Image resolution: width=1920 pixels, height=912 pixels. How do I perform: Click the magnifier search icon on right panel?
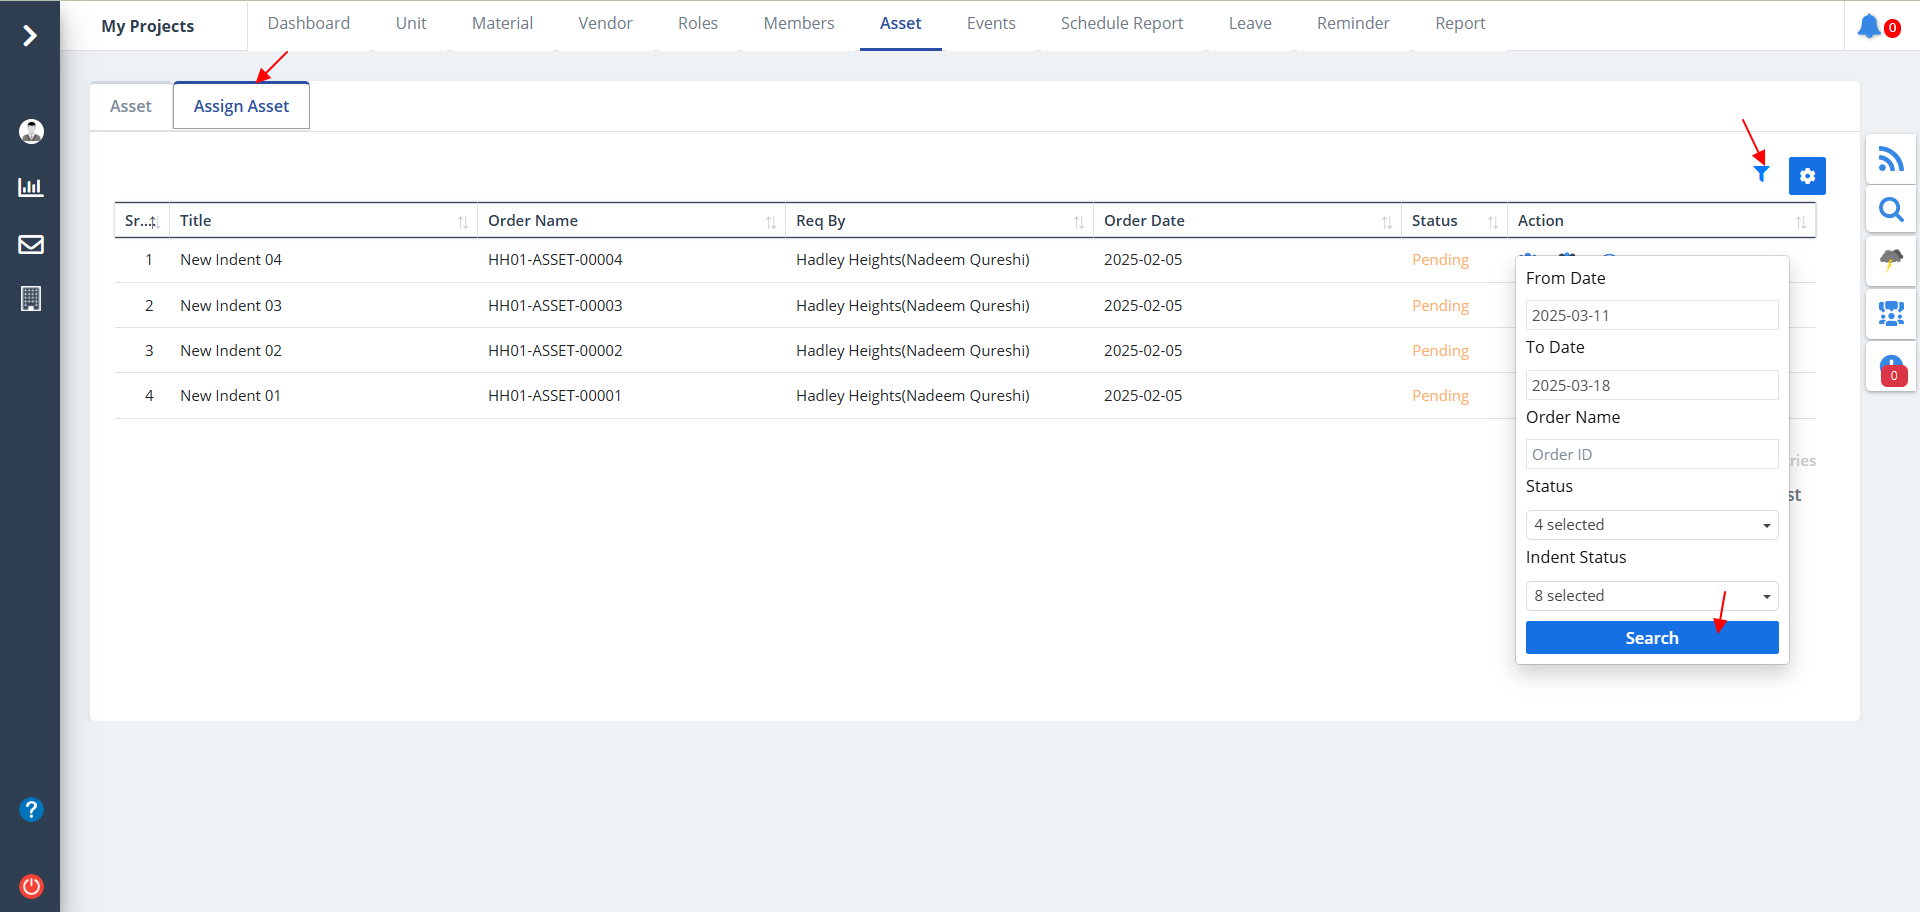click(x=1890, y=210)
